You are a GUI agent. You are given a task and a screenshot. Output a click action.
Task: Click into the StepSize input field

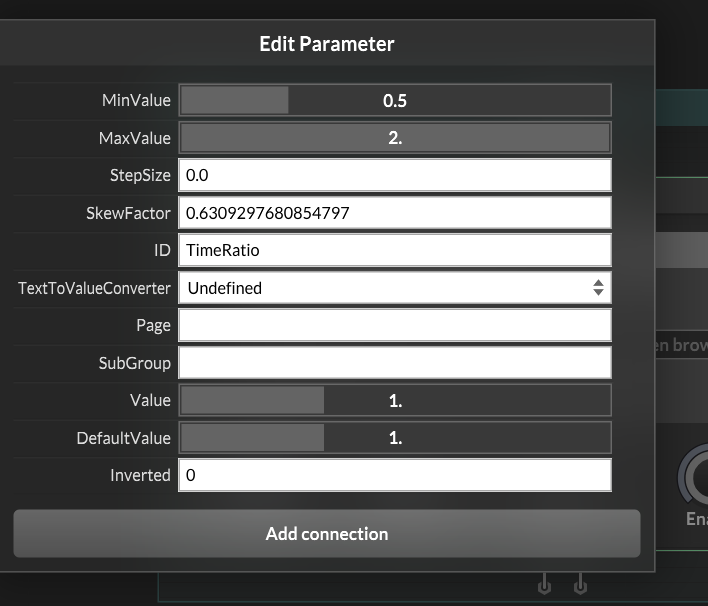(x=394, y=175)
